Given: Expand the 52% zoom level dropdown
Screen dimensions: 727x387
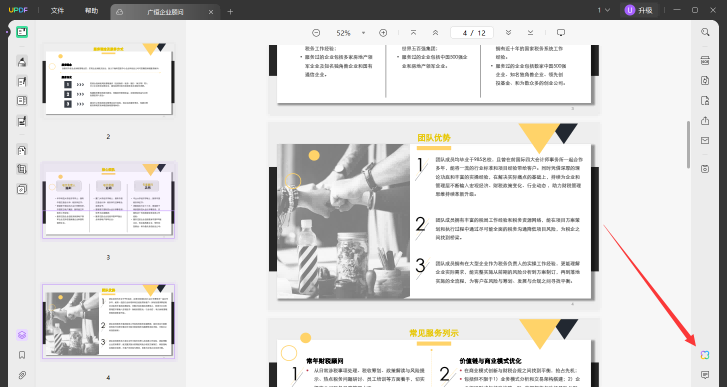Looking at the screenshot, I should click(363, 33).
